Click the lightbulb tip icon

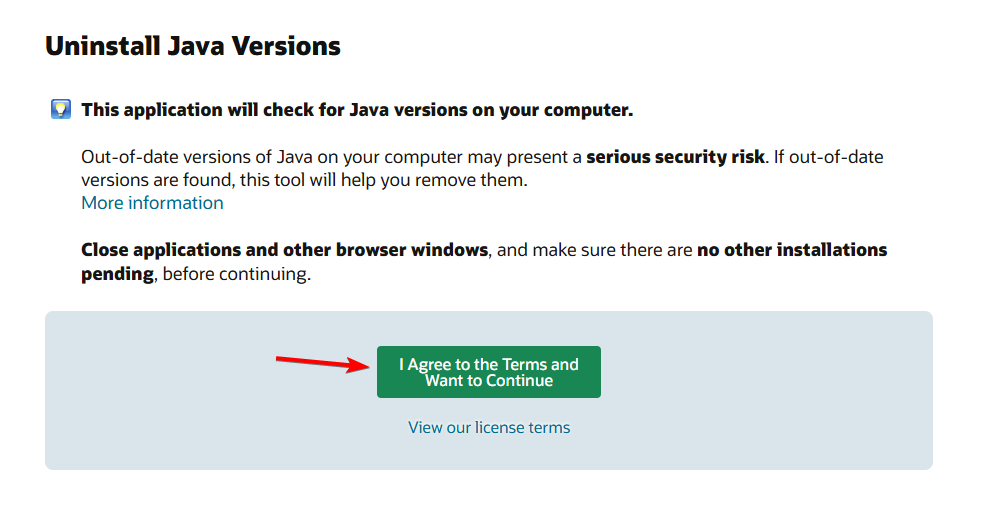61,109
